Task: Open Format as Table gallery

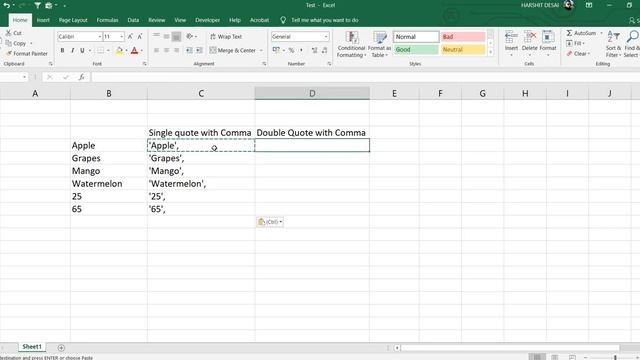Action: click(x=379, y=44)
